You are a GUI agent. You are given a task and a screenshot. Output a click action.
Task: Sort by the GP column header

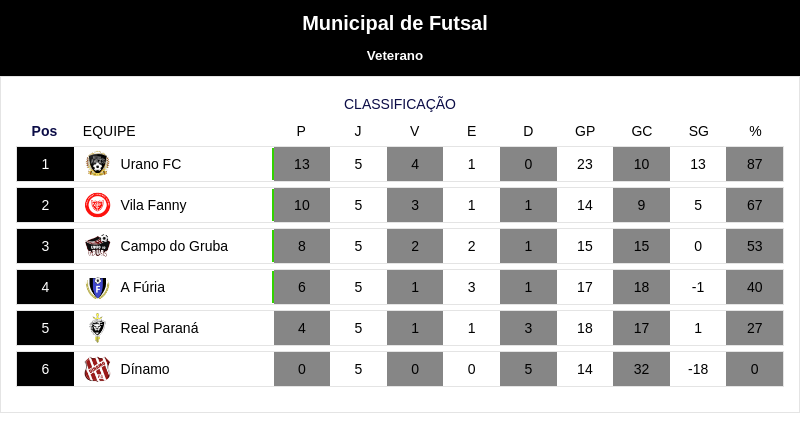[x=585, y=131]
